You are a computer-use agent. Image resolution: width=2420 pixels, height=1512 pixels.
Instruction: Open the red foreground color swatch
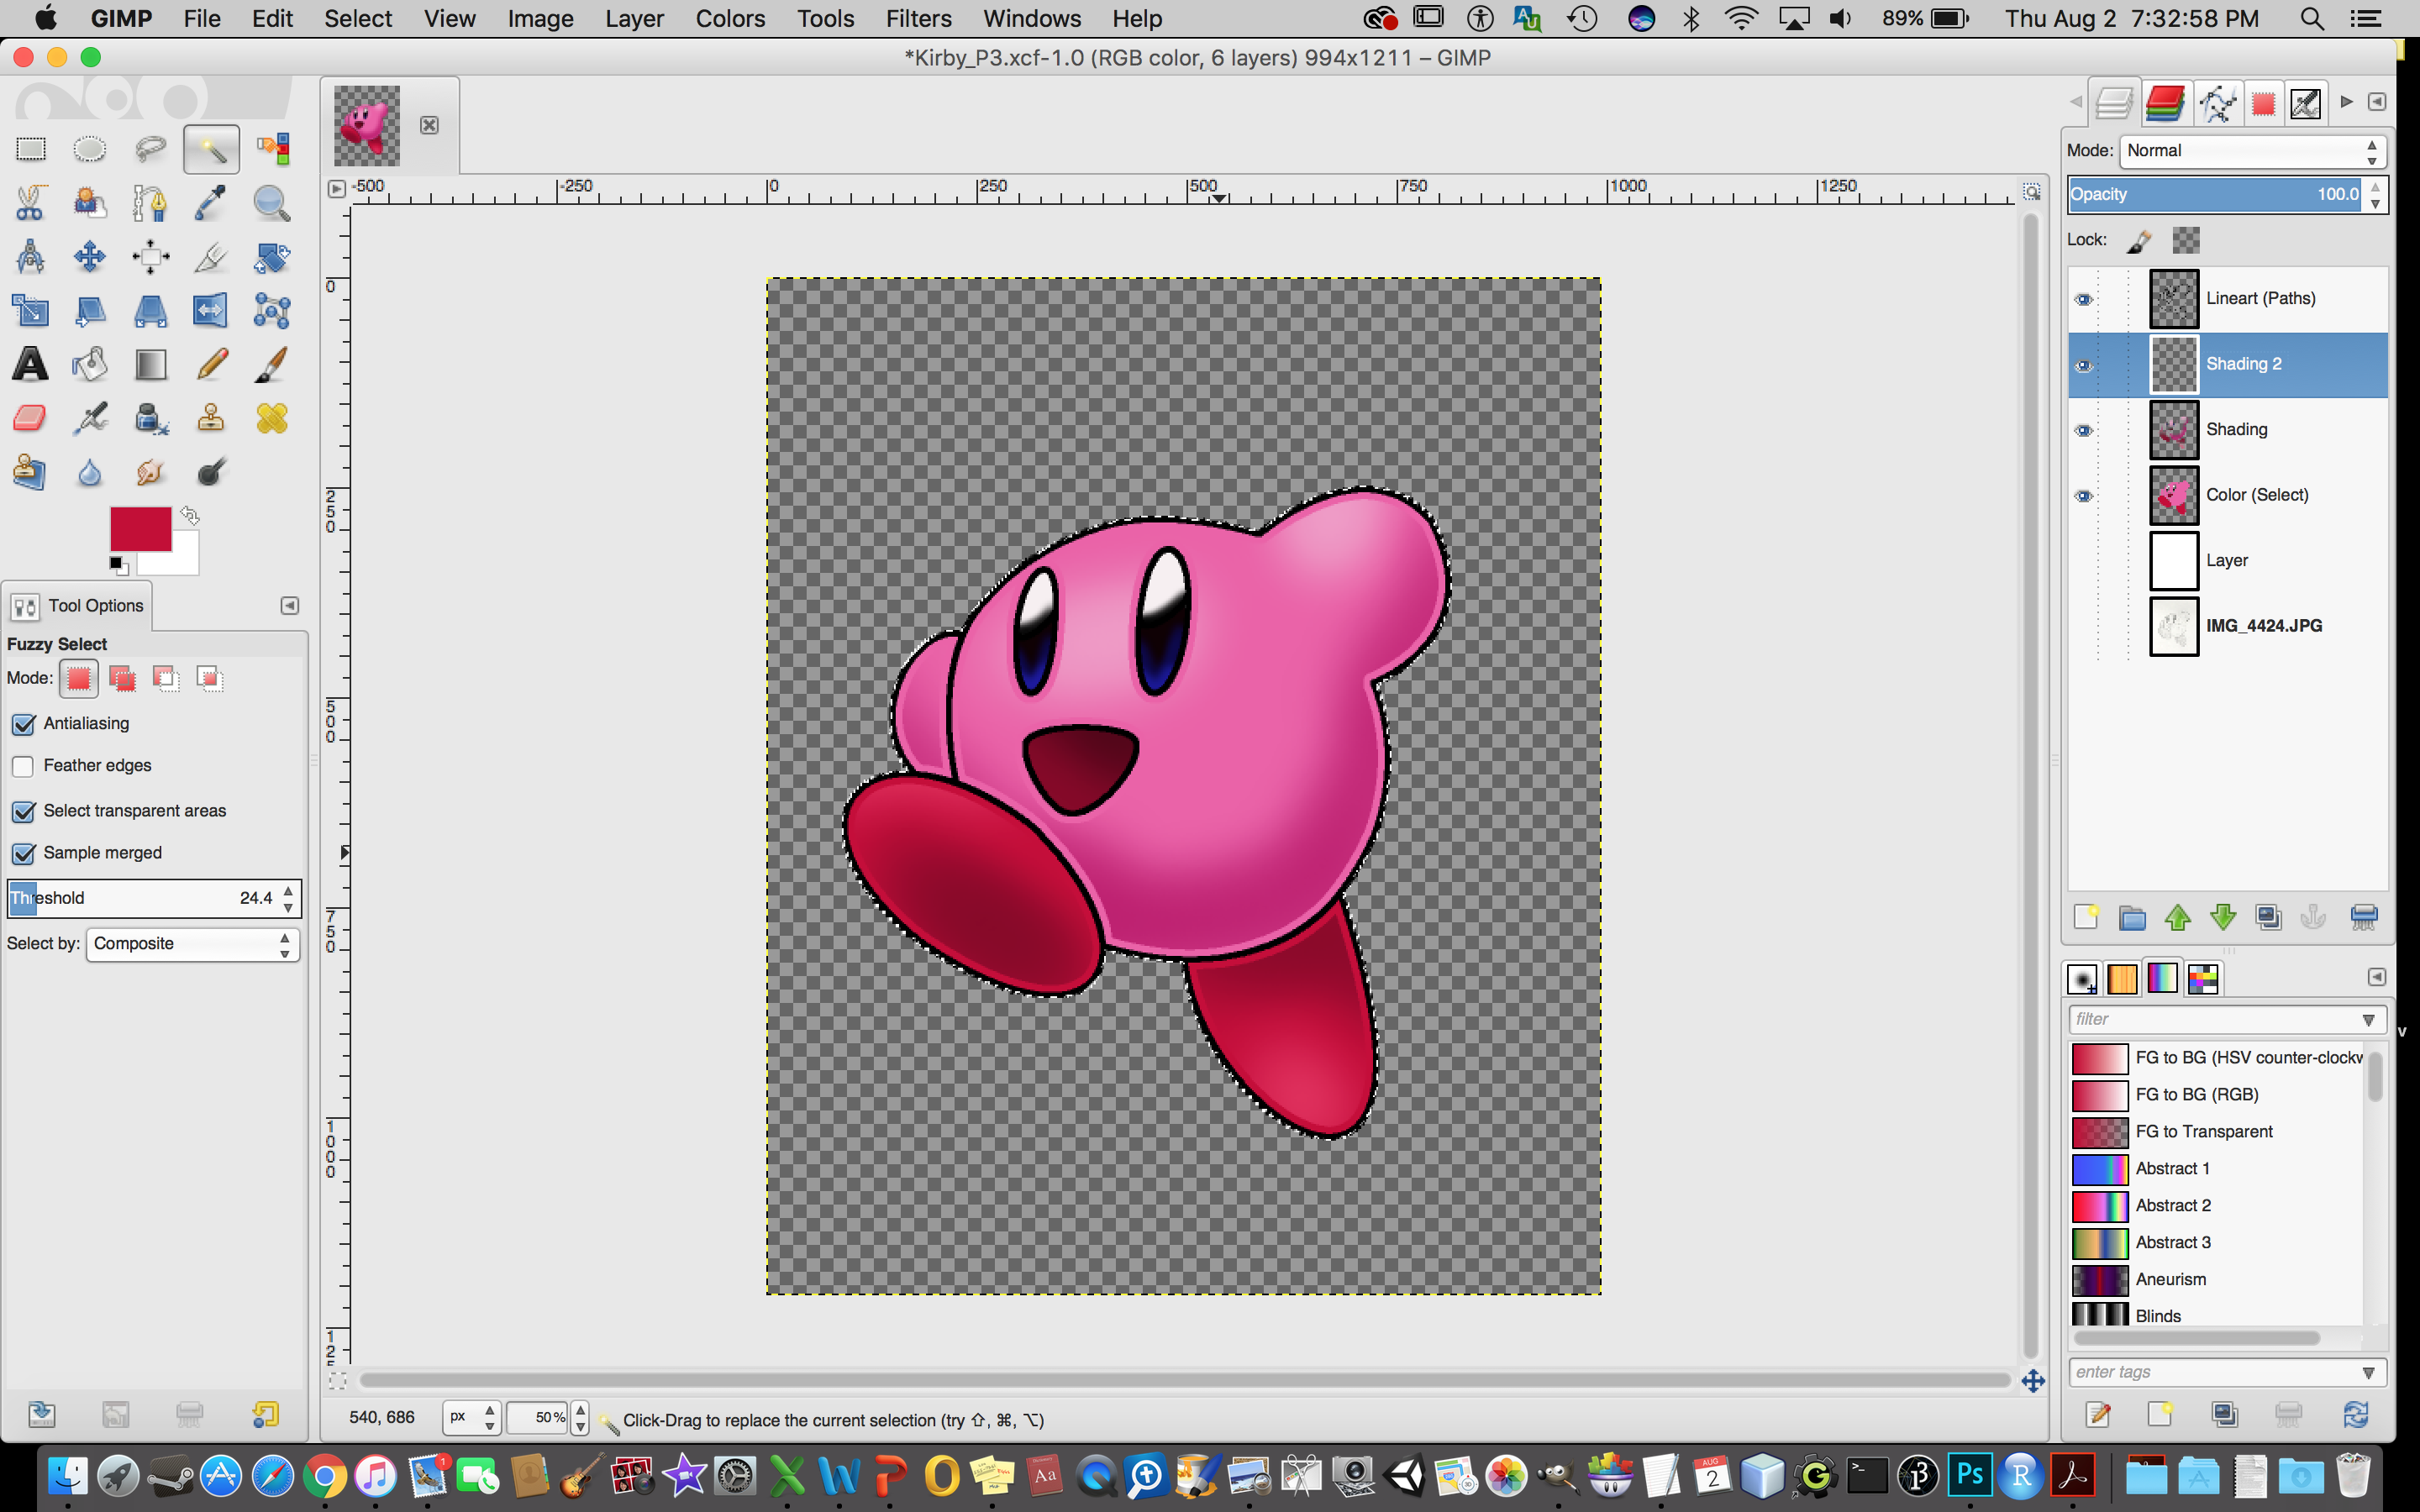[x=140, y=528]
